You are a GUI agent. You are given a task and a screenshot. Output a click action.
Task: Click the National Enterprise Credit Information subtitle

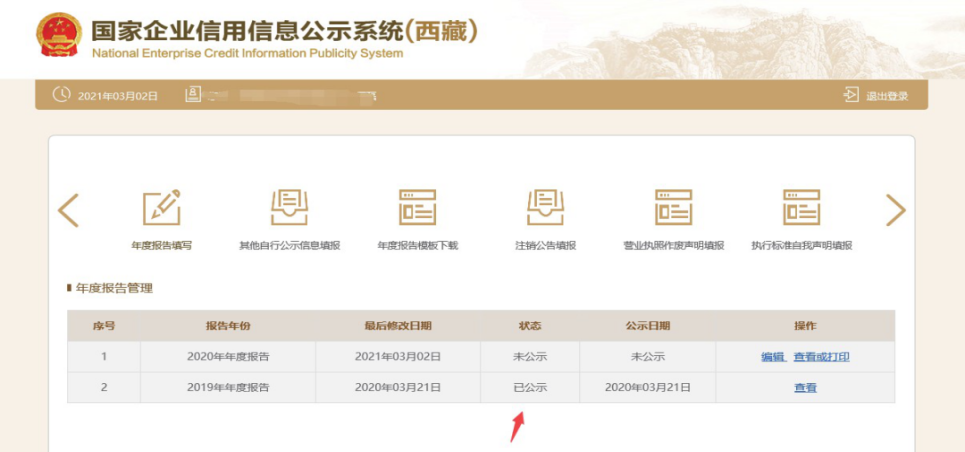click(x=247, y=54)
